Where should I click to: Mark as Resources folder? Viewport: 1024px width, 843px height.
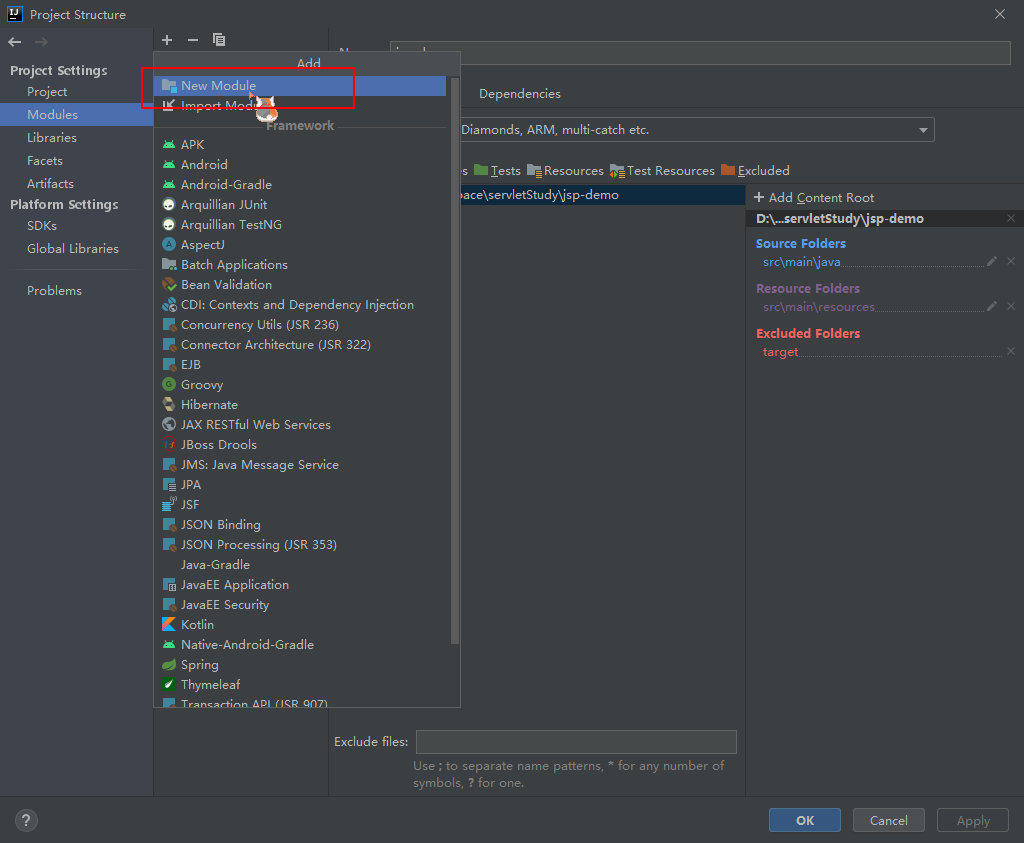click(566, 170)
